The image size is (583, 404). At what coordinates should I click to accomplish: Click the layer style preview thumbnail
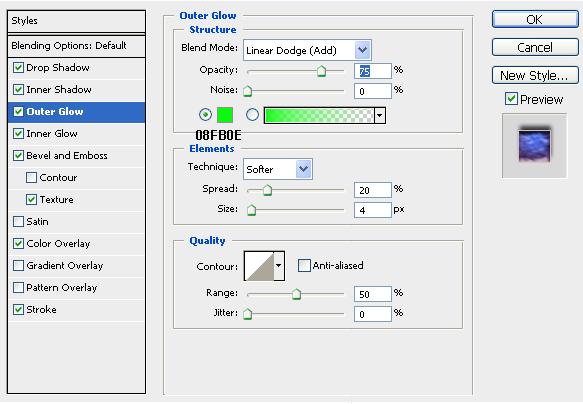(534, 146)
